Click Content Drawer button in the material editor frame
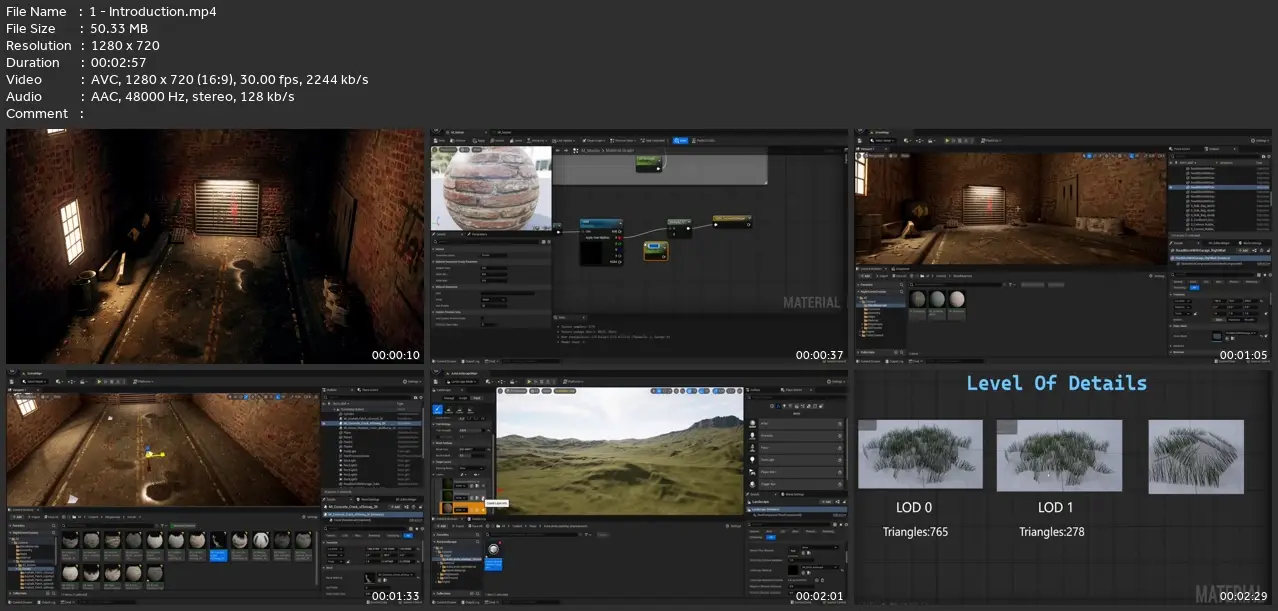 [444, 362]
